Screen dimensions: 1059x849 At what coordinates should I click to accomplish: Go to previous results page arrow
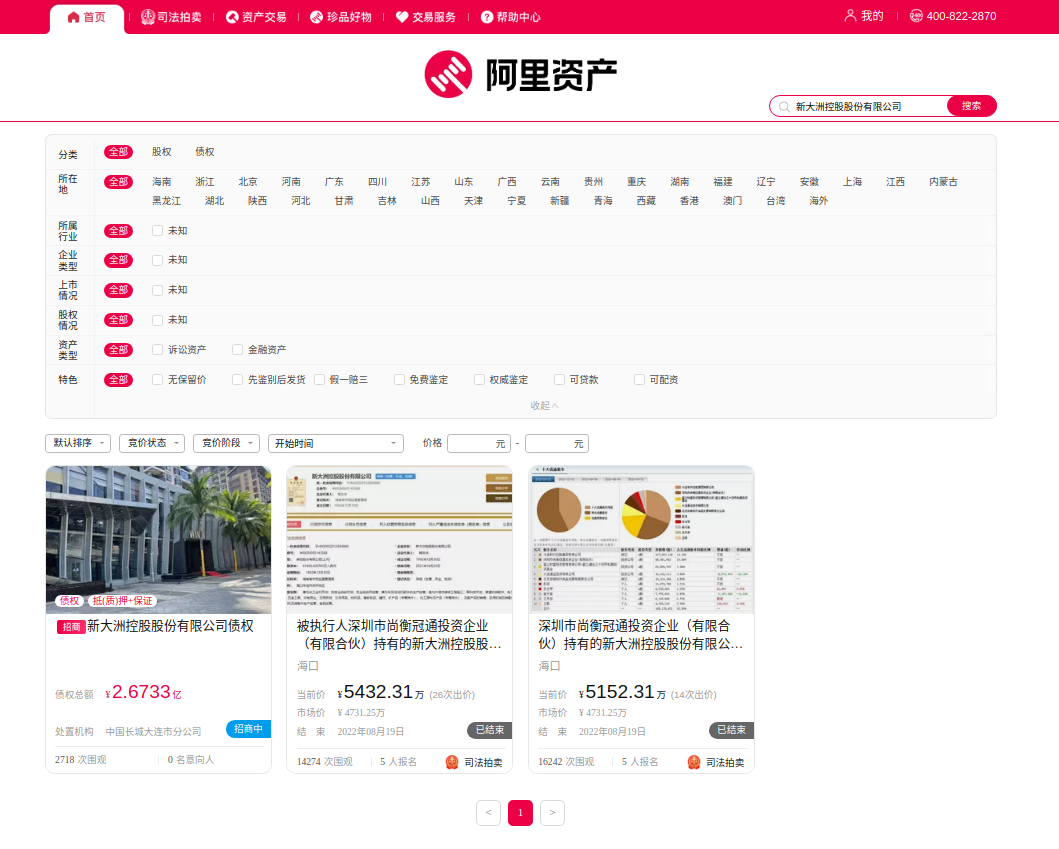tap(488, 813)
